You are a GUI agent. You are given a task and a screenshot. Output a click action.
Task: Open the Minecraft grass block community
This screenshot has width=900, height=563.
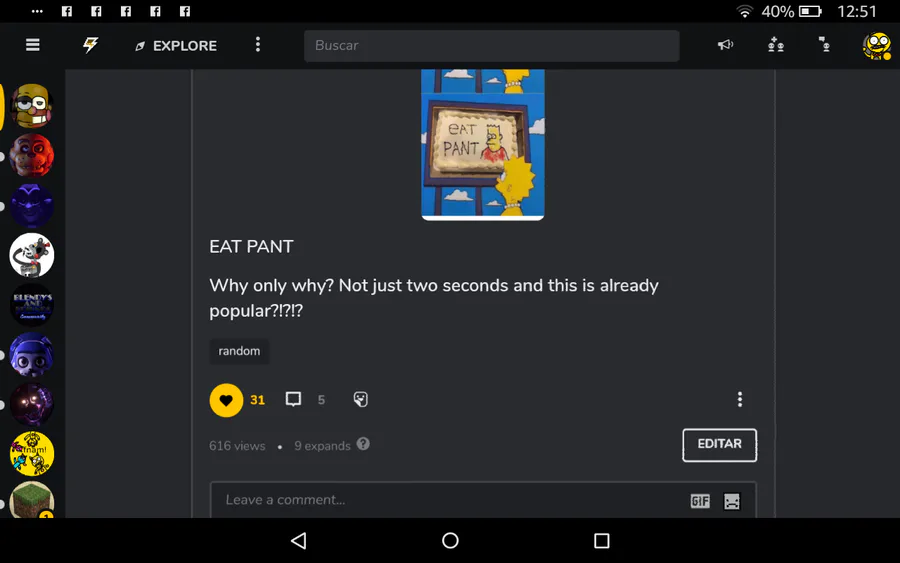point(32,500)
